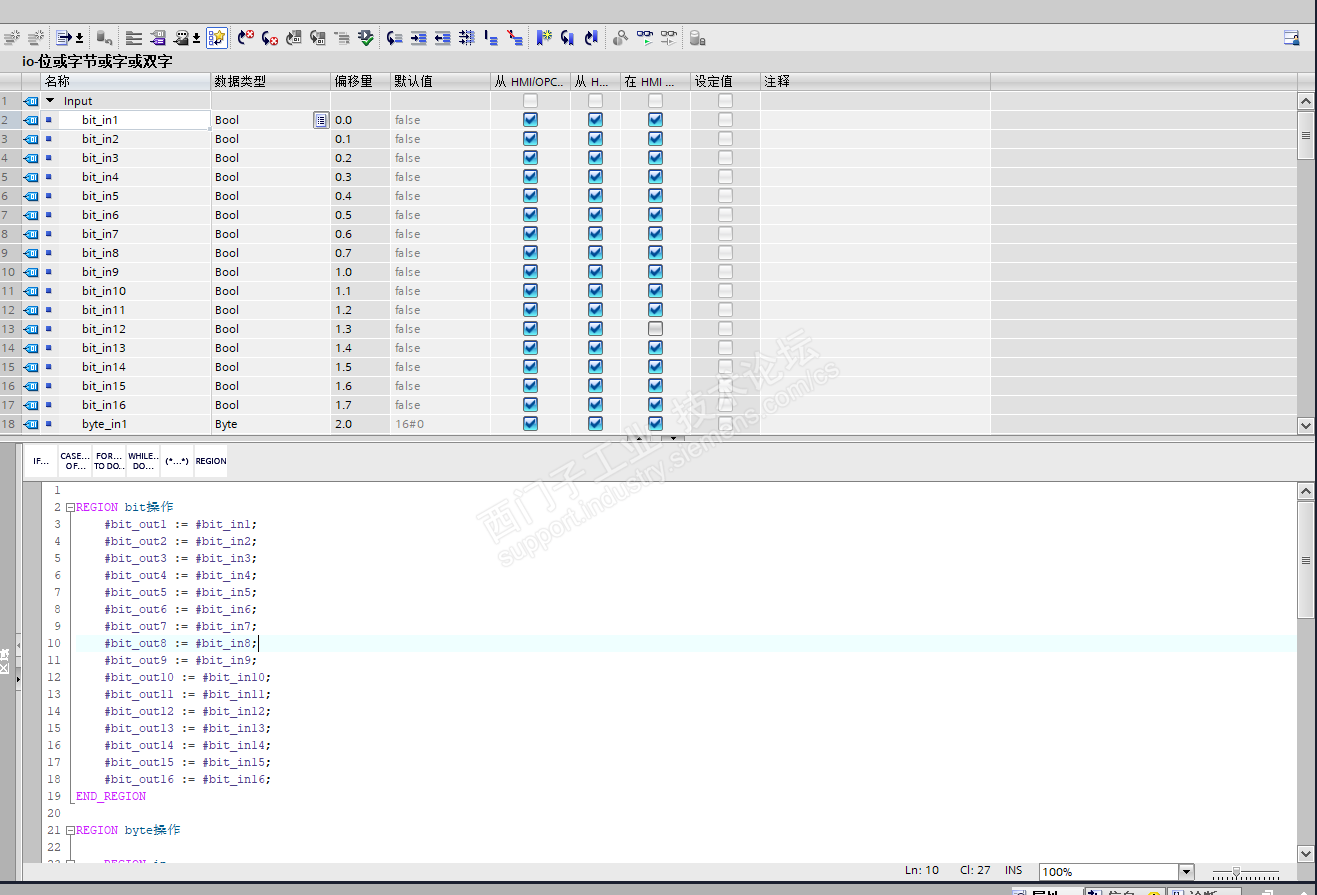Click the glasses monitoring icon with green arrow

pyautogui.click(x=645, y=38)
